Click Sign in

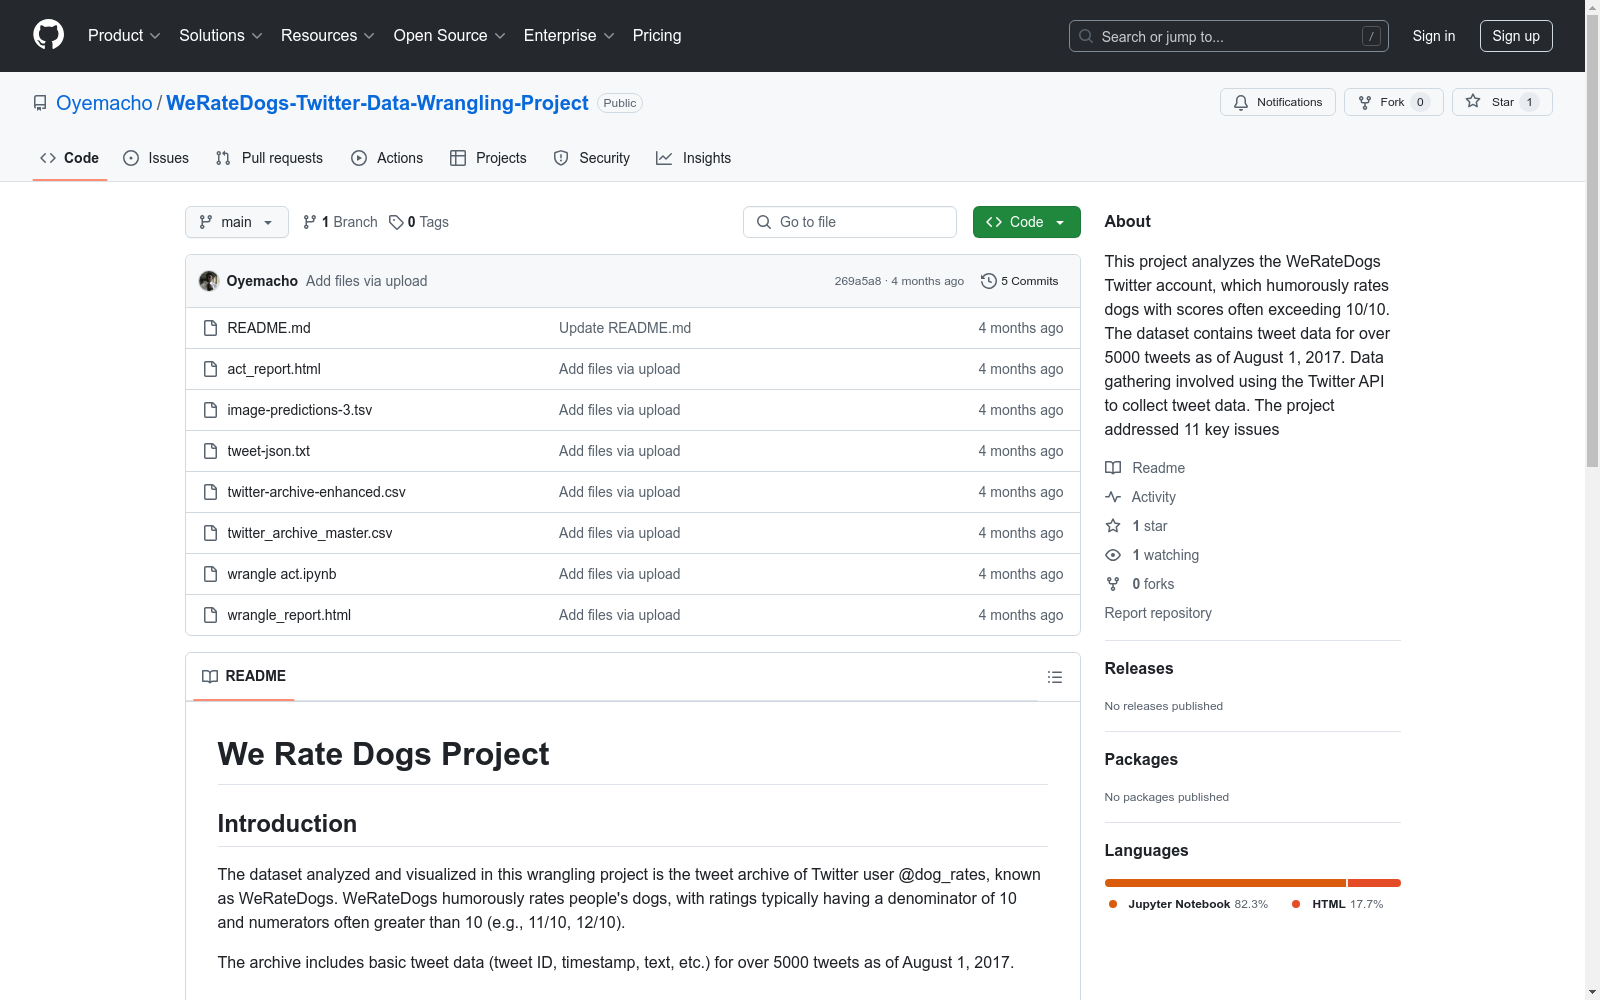(1434, 36)
